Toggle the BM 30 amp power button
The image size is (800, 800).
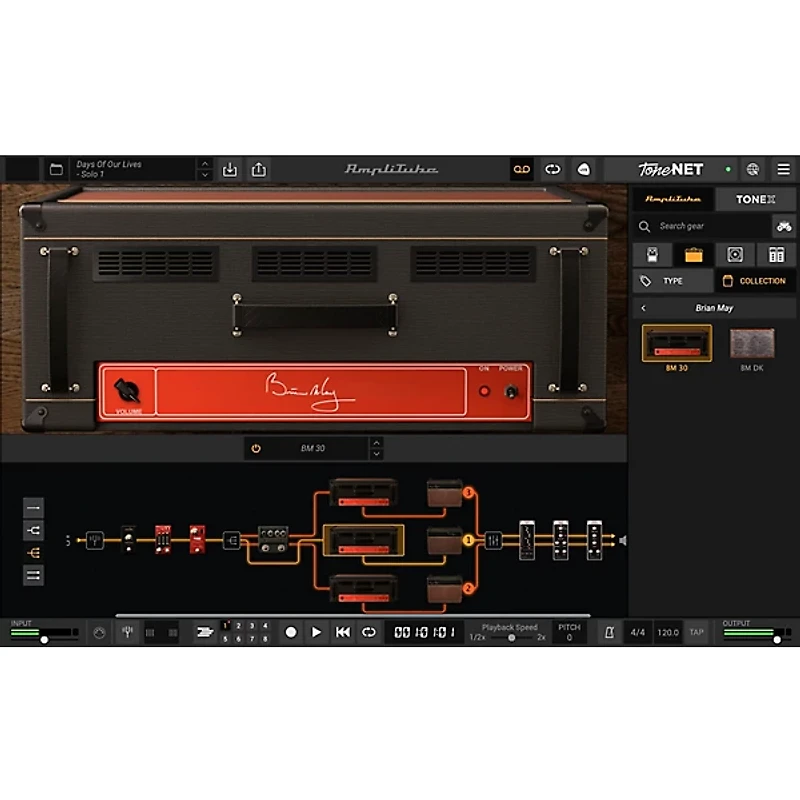click(x=256, y=448)
